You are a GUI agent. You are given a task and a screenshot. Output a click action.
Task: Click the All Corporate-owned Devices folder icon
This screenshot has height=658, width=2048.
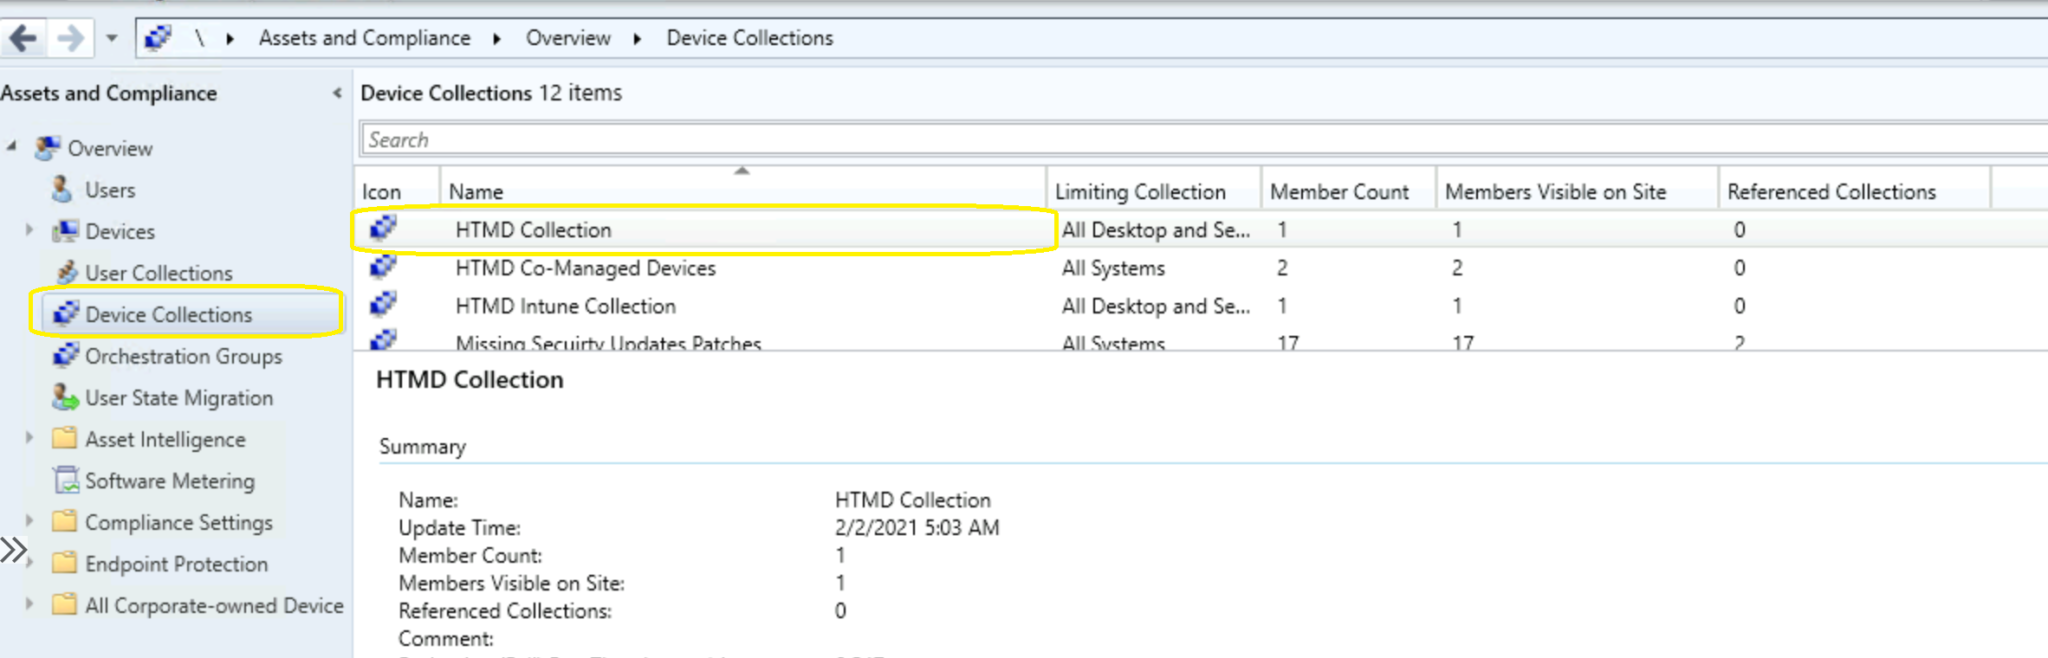(x=65, y=604)
